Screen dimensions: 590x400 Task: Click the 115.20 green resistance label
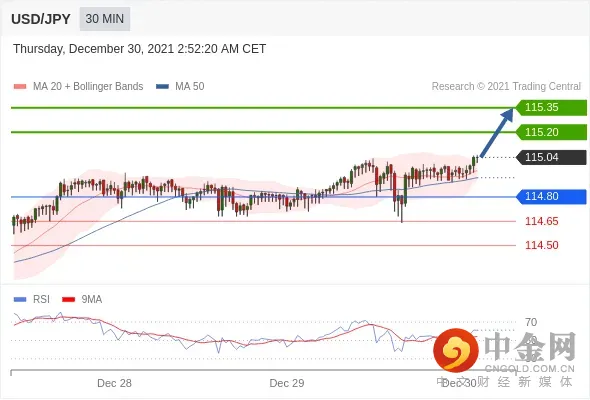(551, 132)
